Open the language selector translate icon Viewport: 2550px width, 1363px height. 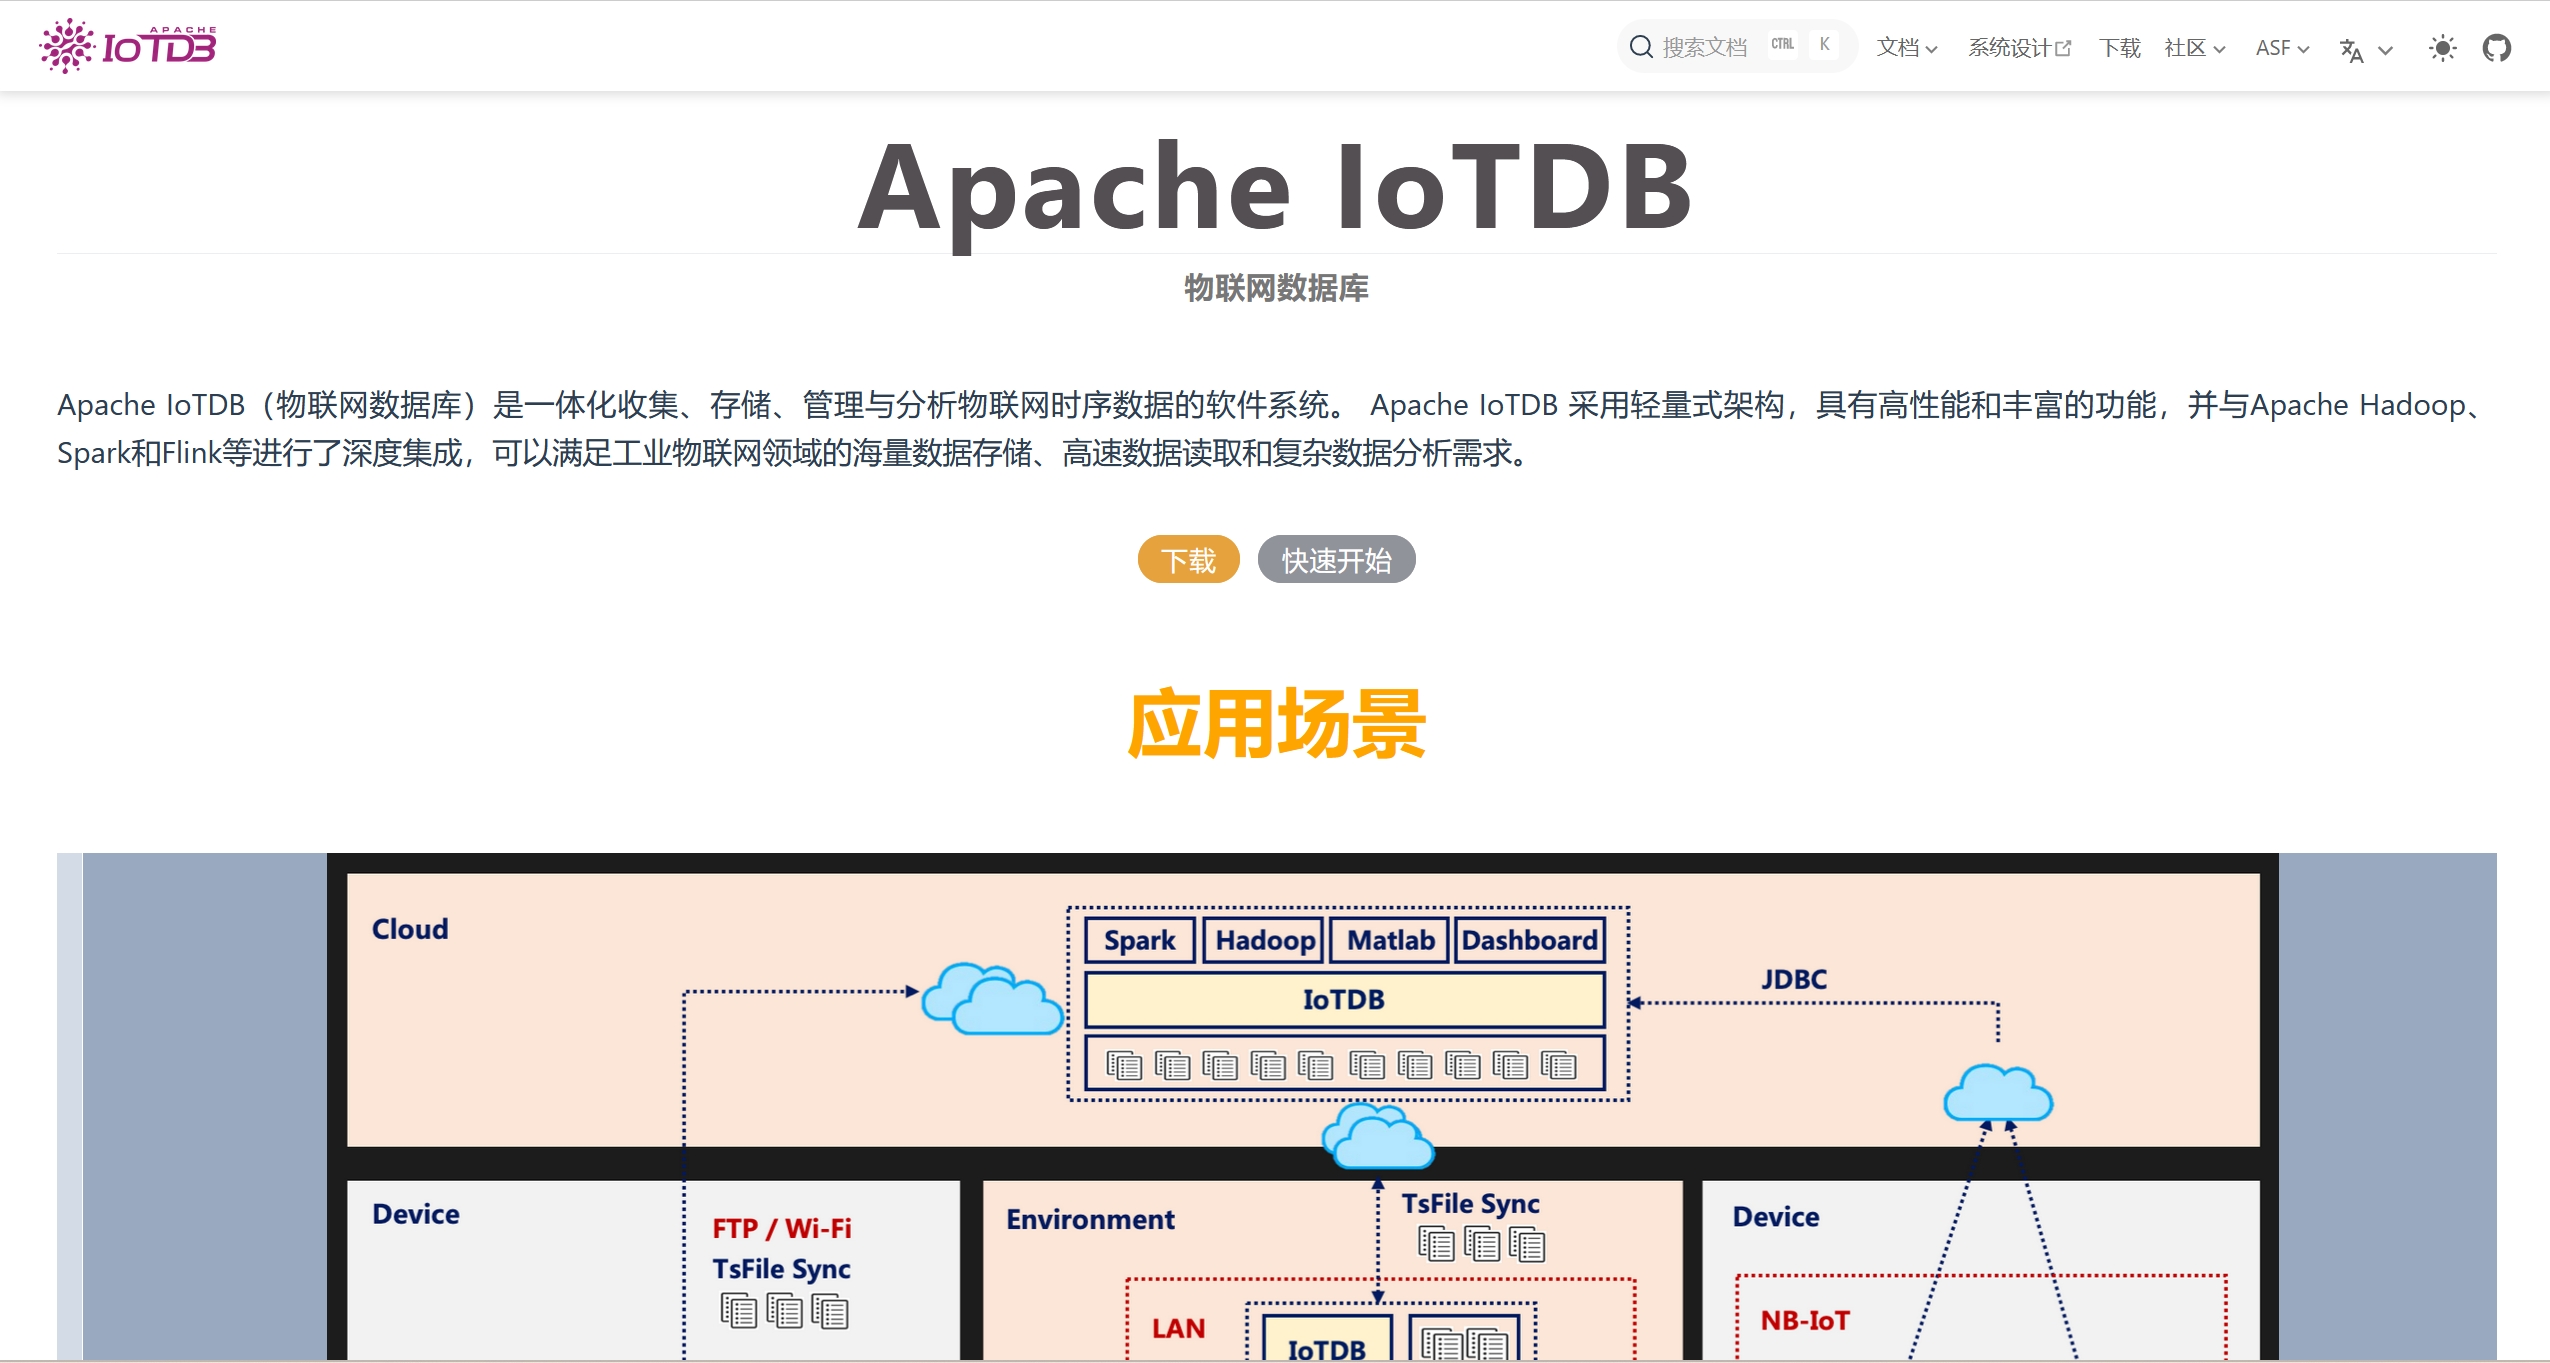tap(2351, 49)
